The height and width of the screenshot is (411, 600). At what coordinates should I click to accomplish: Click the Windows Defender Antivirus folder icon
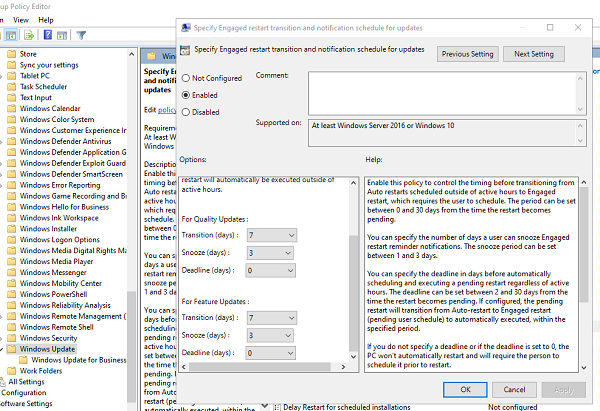coord(12,141)
